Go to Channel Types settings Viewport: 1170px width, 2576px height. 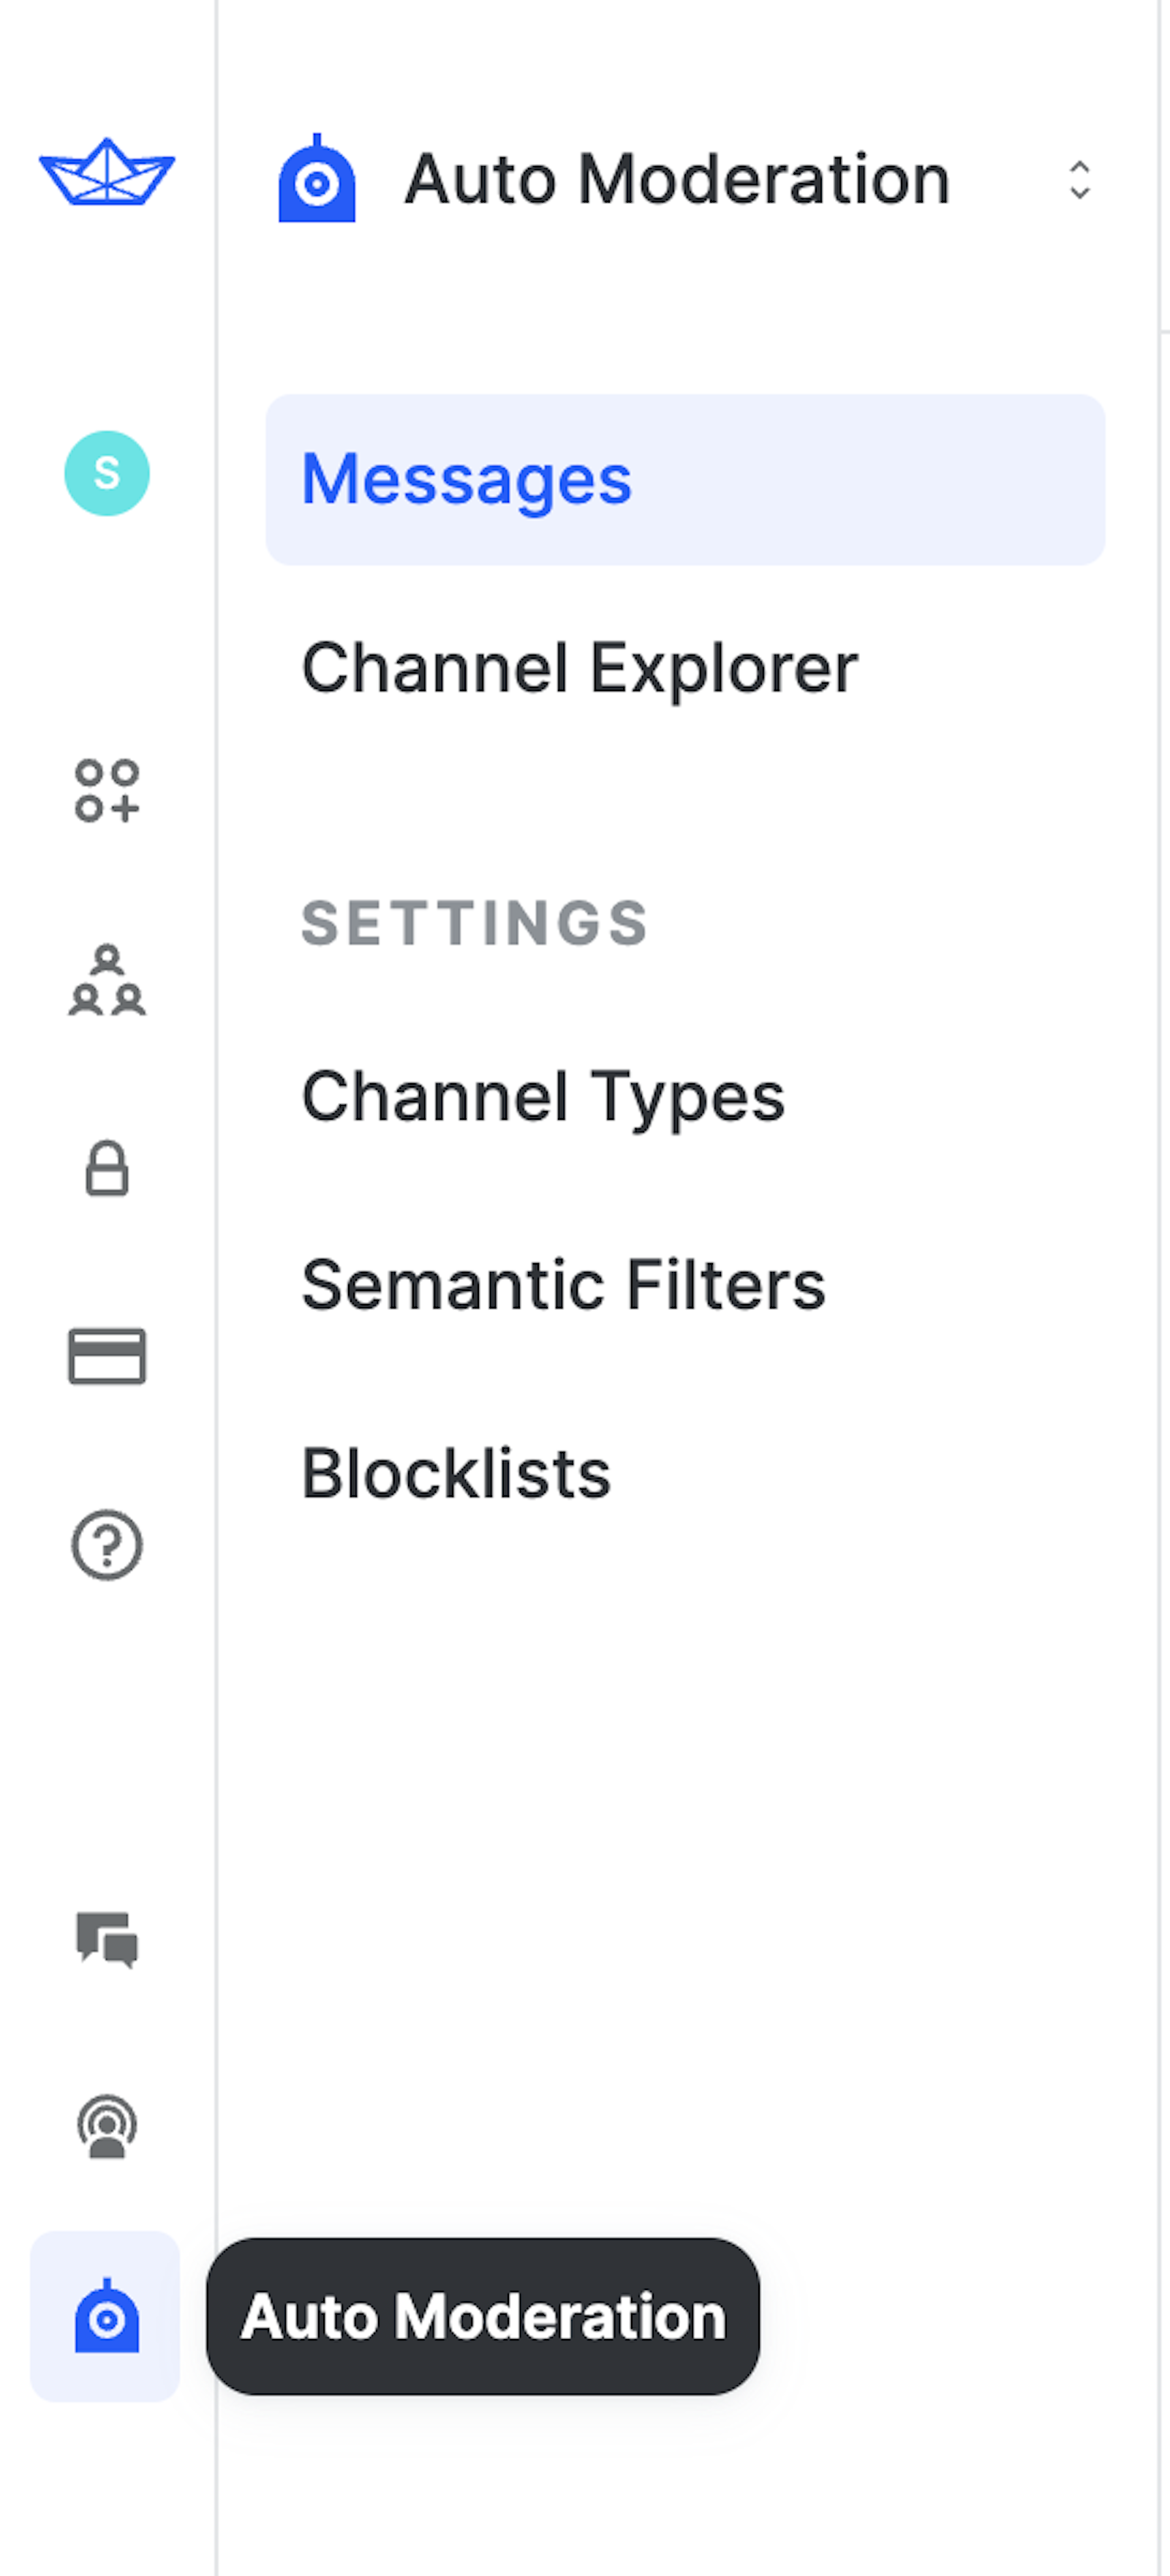pos(543,1097)
